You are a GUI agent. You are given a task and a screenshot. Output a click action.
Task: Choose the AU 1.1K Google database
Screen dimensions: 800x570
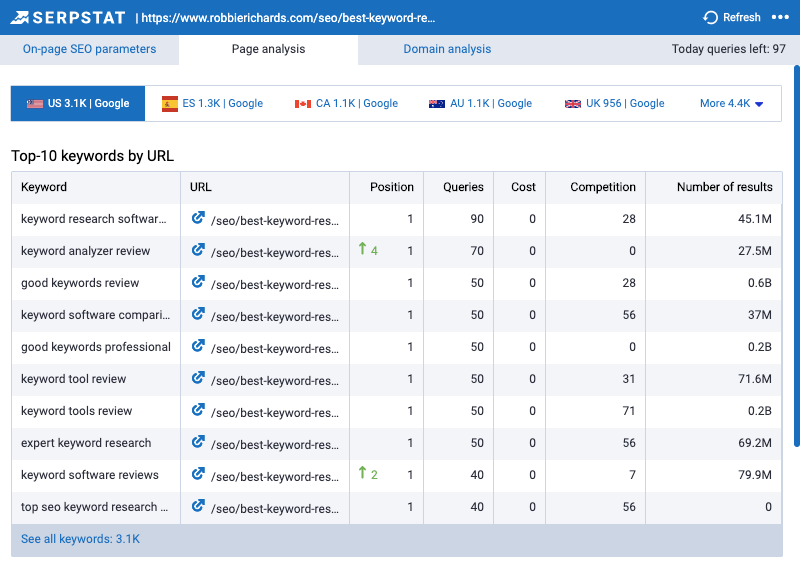(x=480, y=103)
